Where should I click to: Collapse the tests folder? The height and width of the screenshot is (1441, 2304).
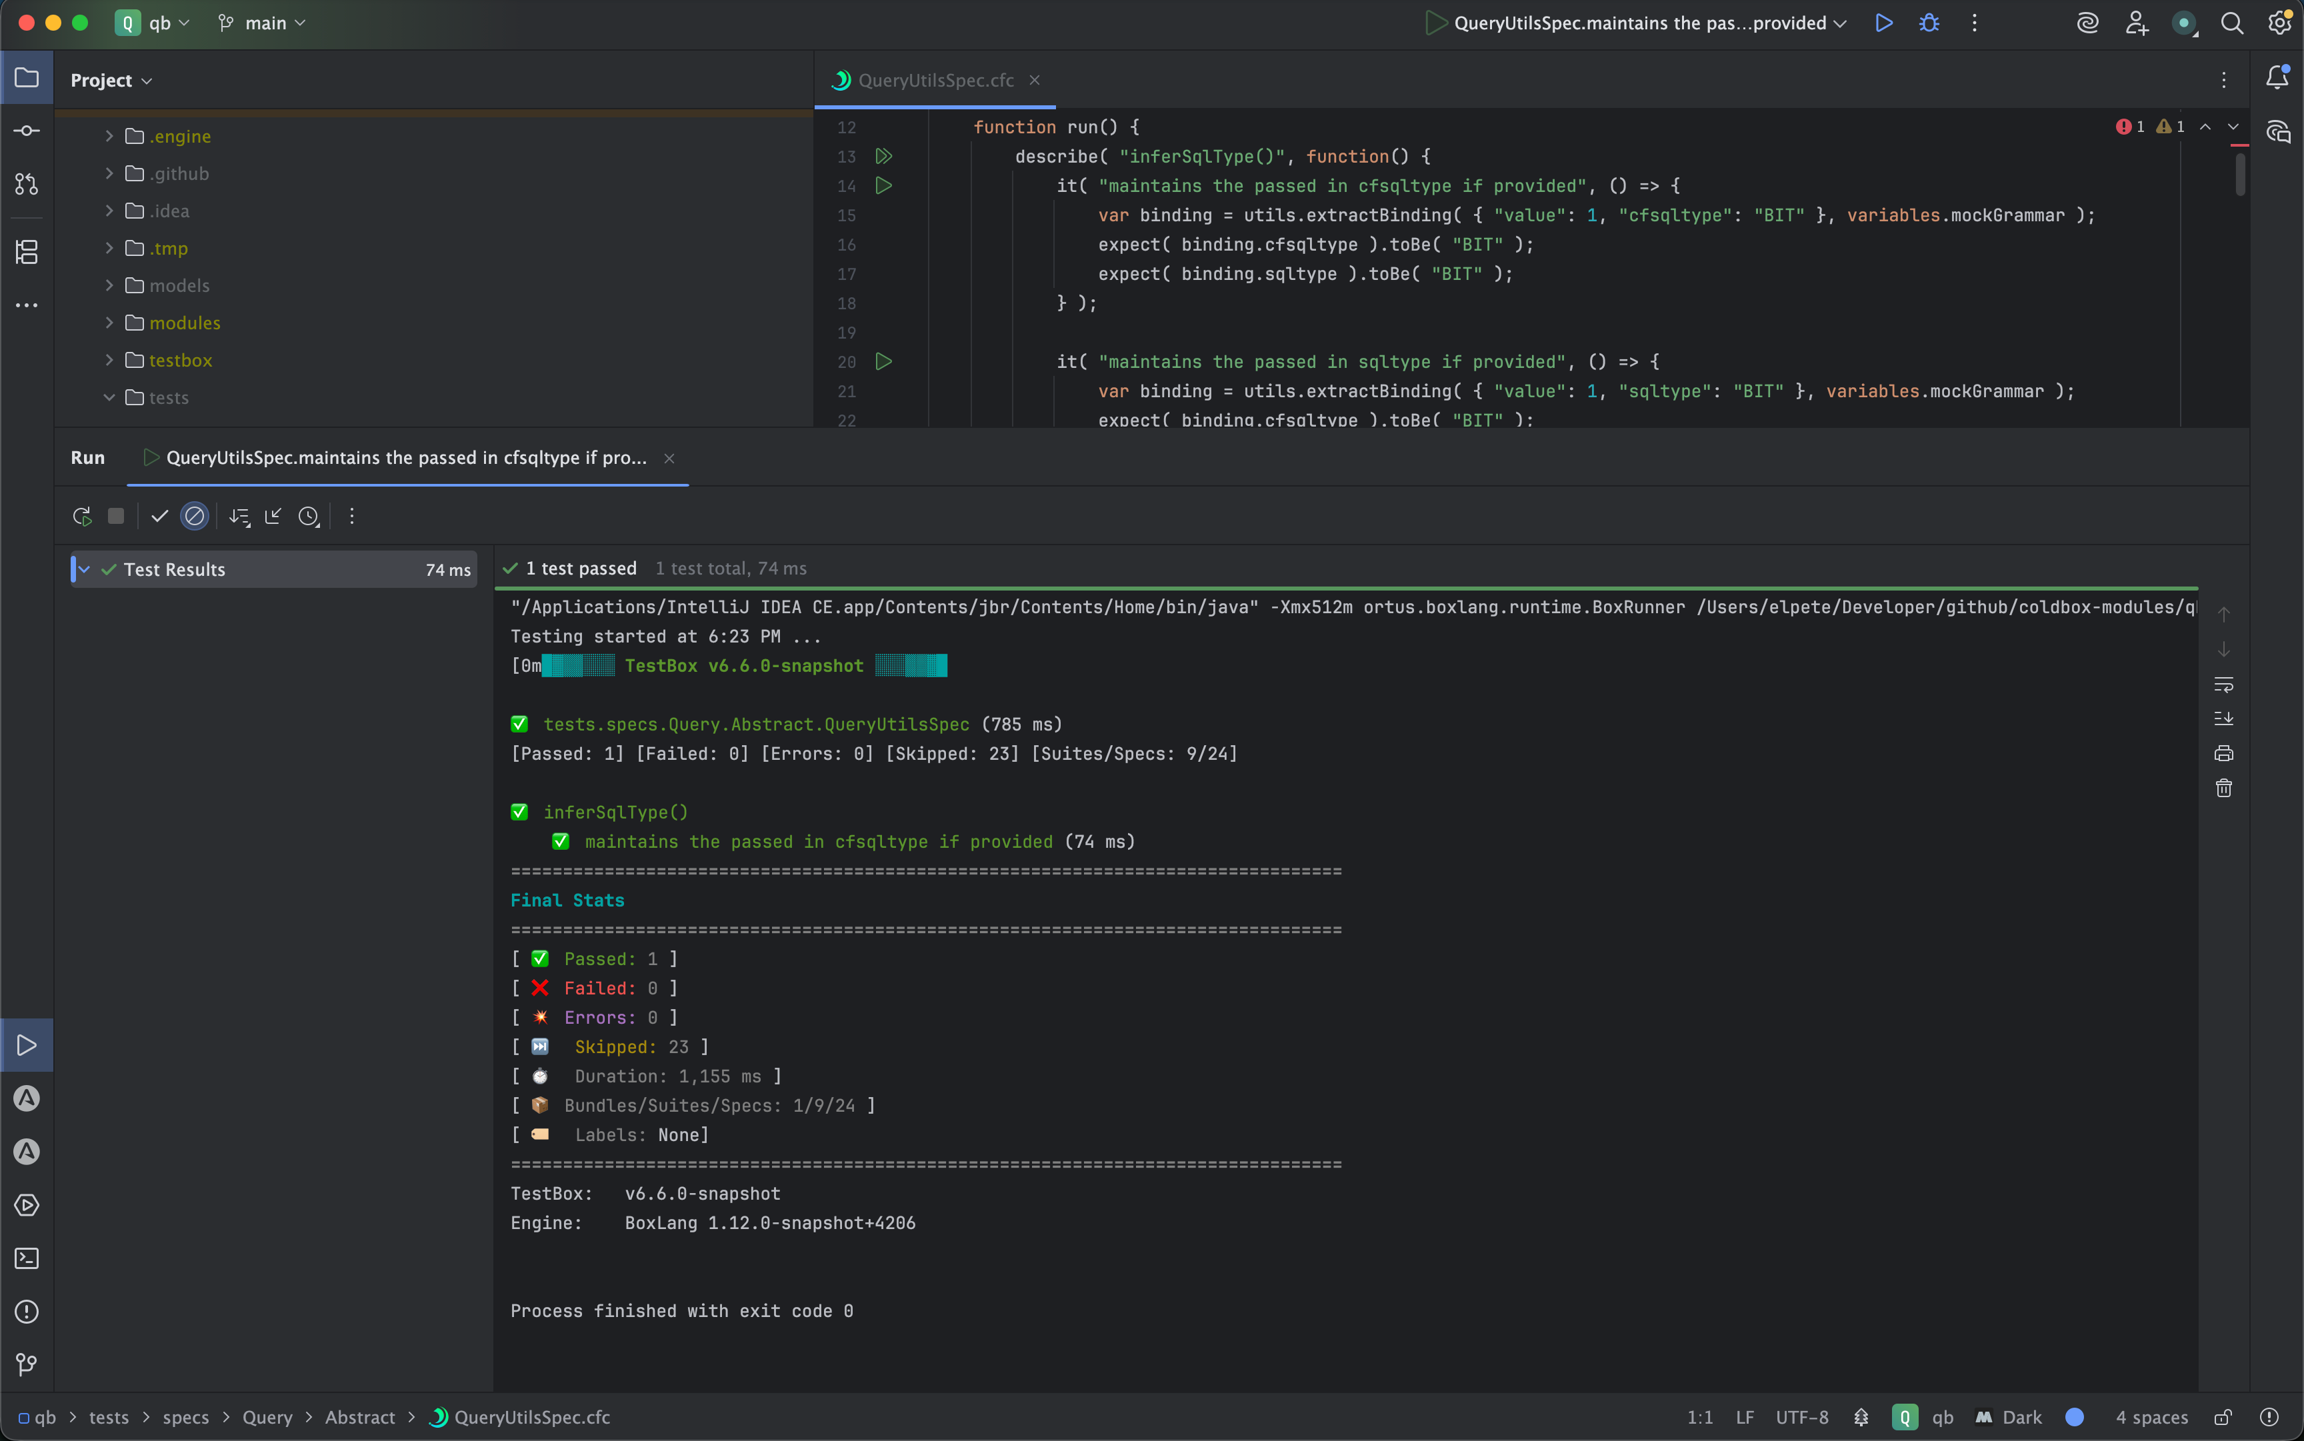pyautogui.click(x=110, y=397)
